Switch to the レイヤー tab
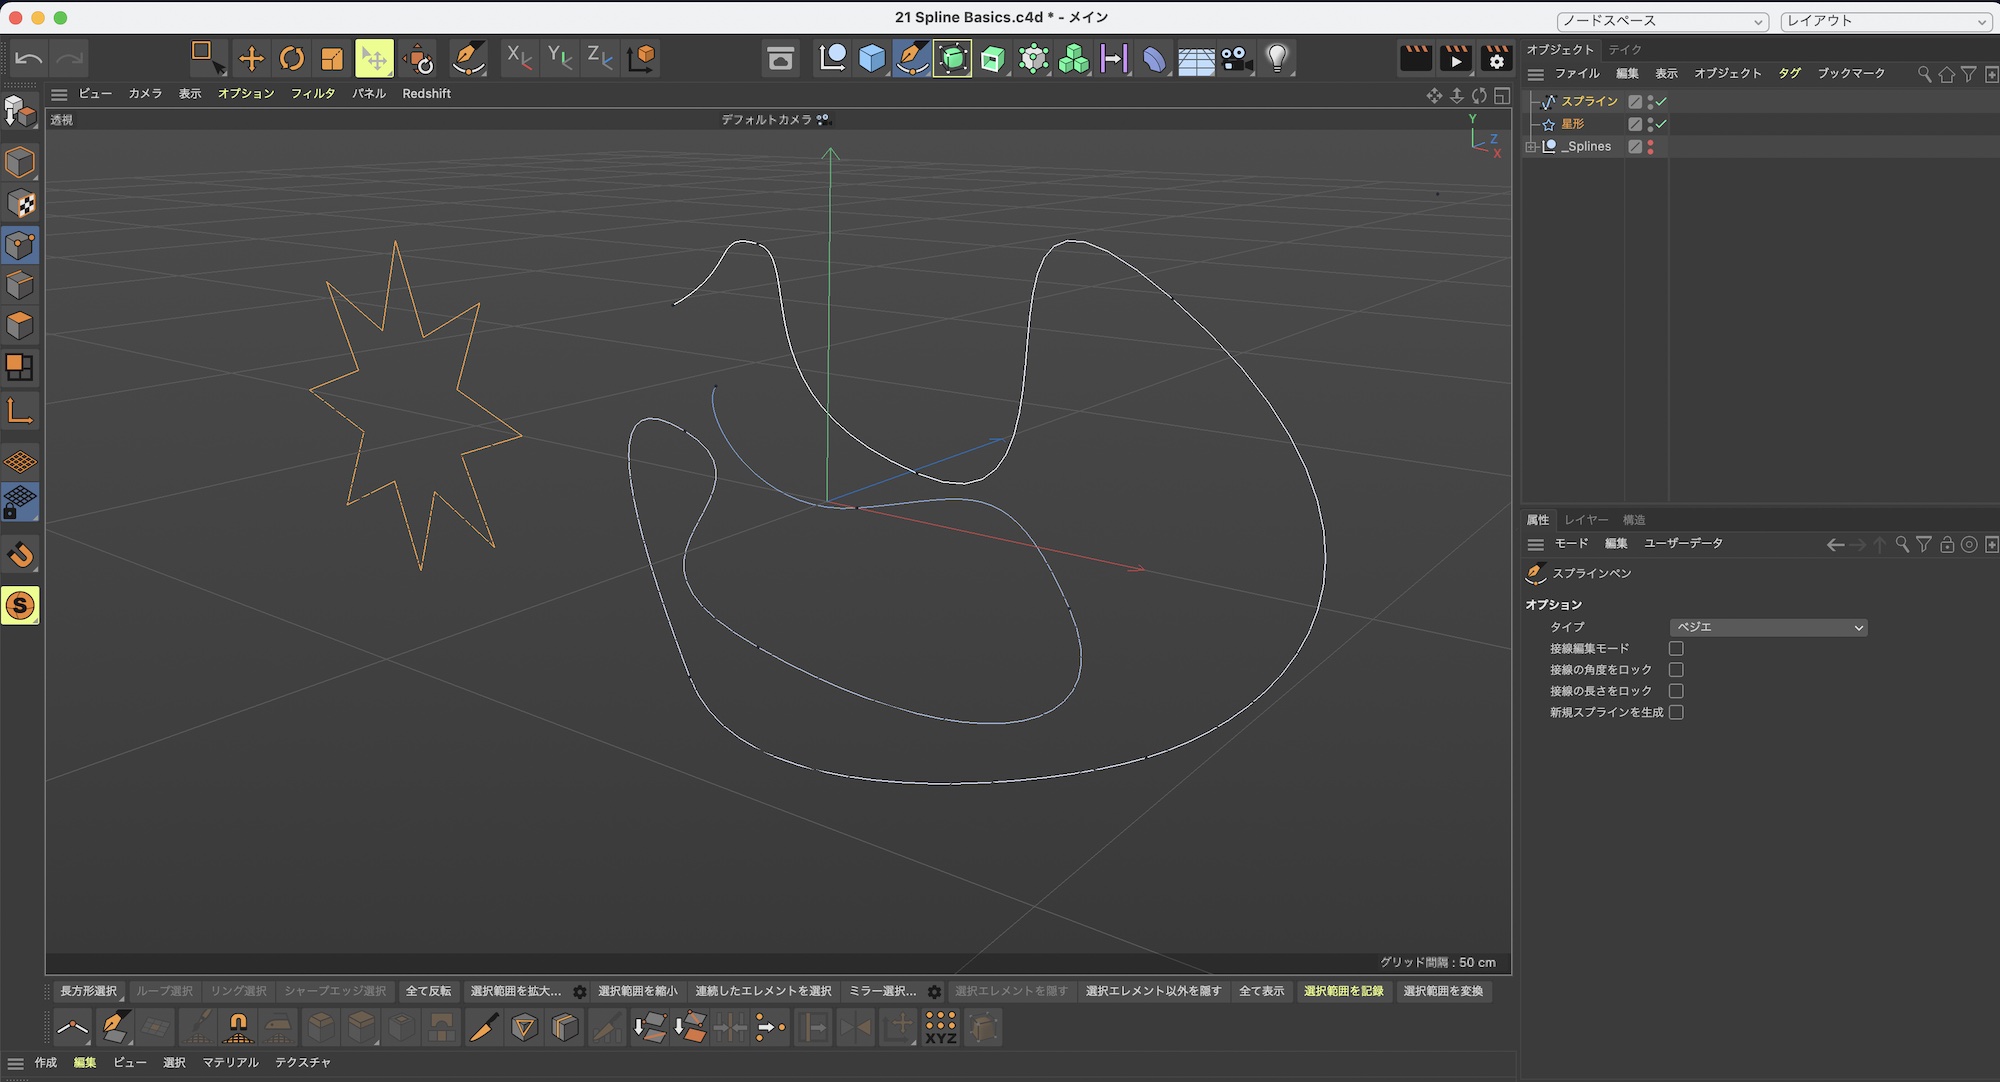The image size is (2000, 1082). (1586, 520)
